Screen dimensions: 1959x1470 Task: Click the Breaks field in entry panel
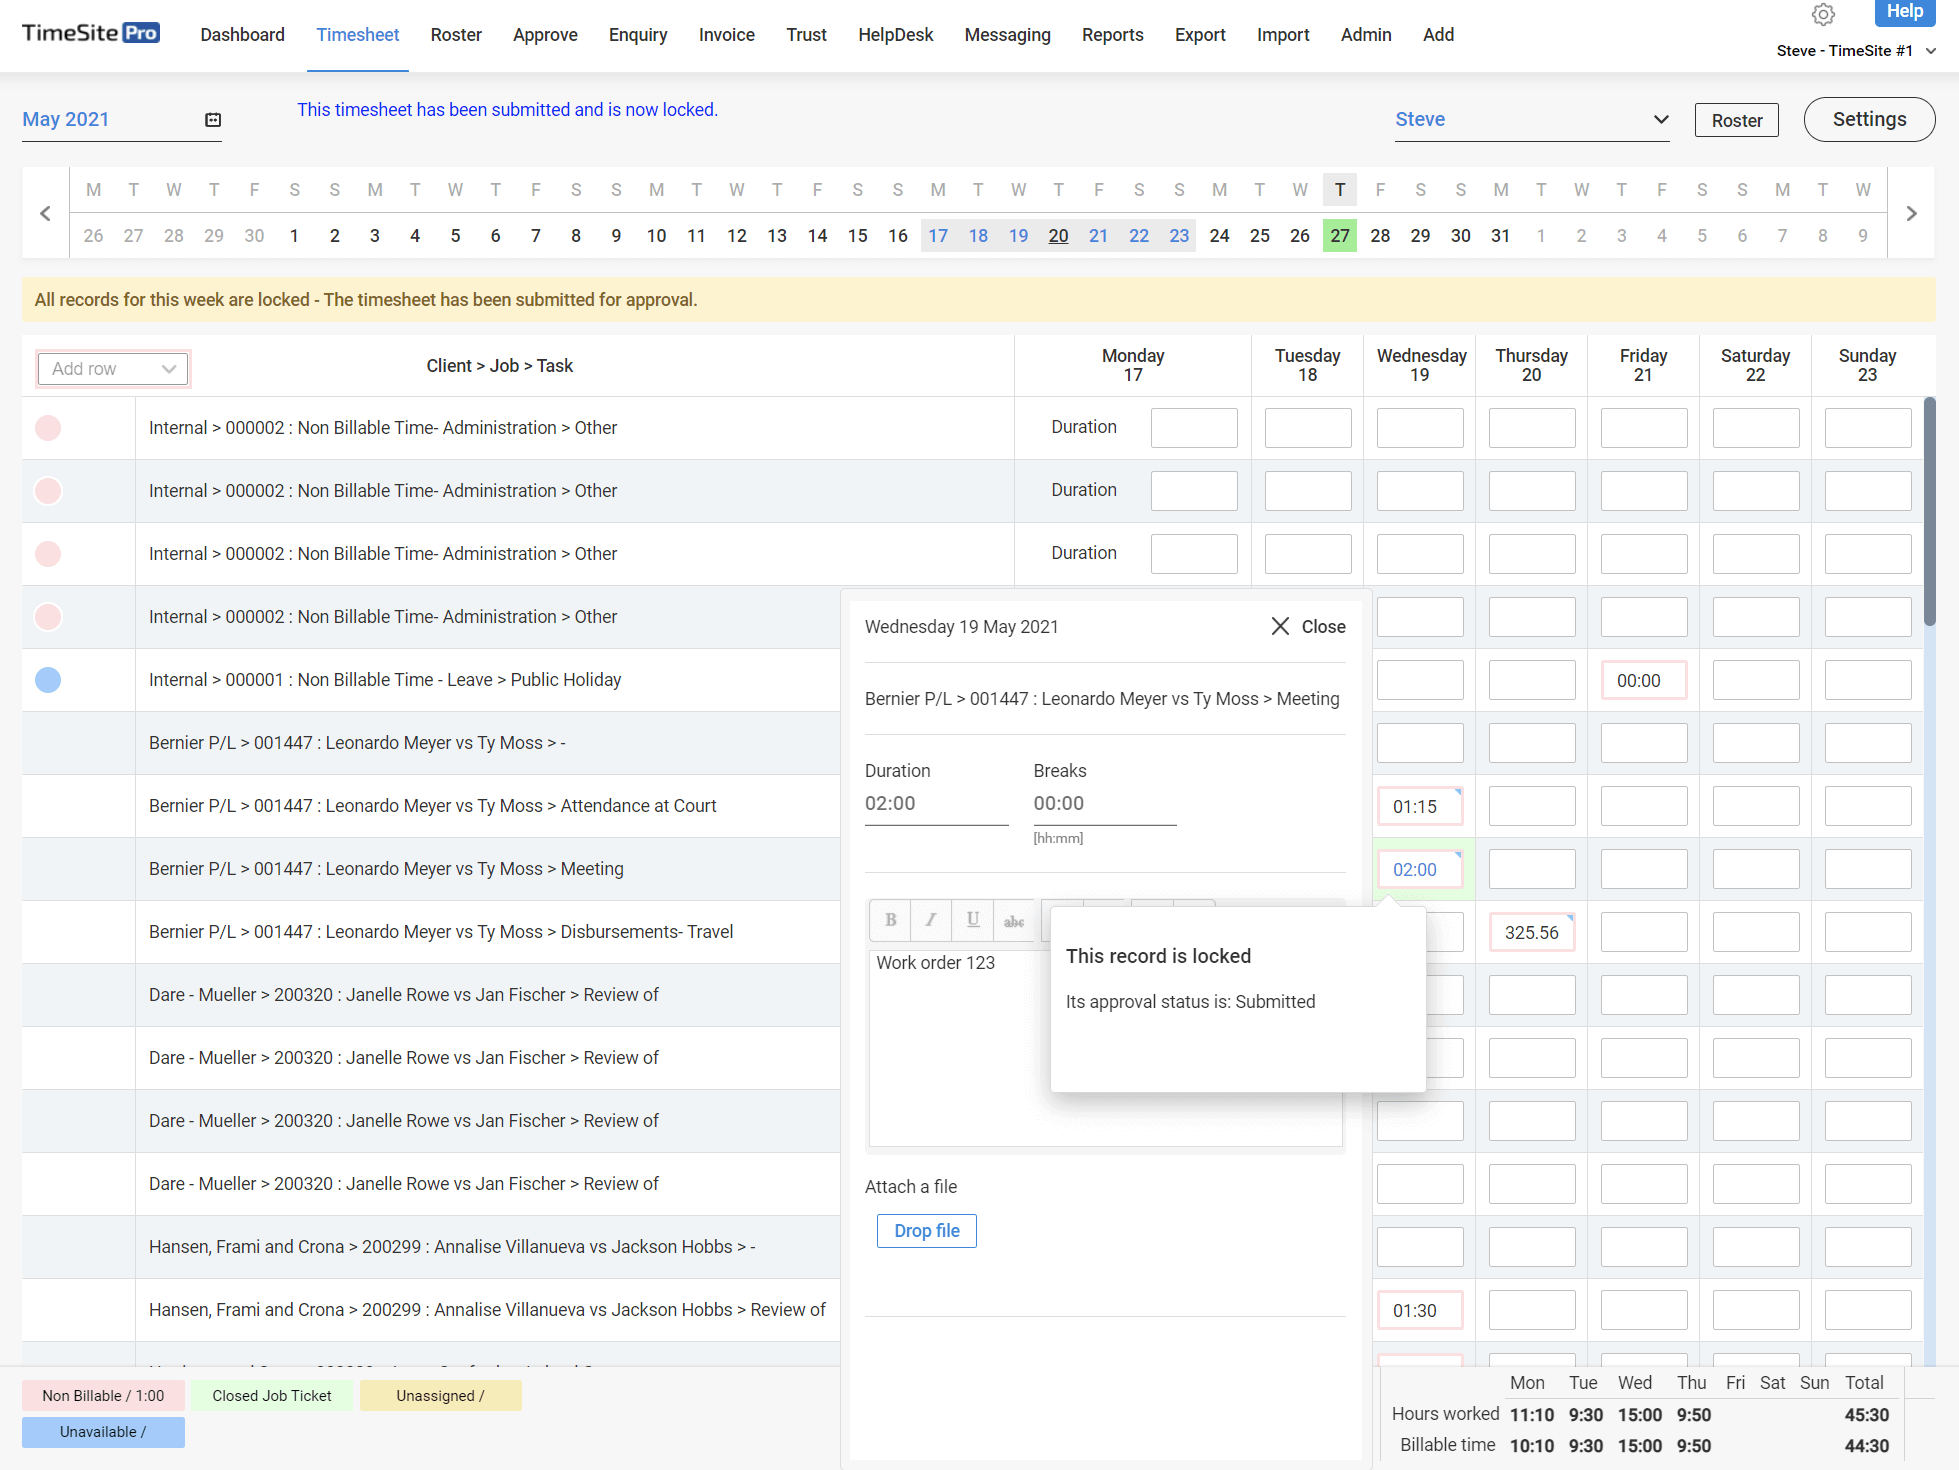1104,804
